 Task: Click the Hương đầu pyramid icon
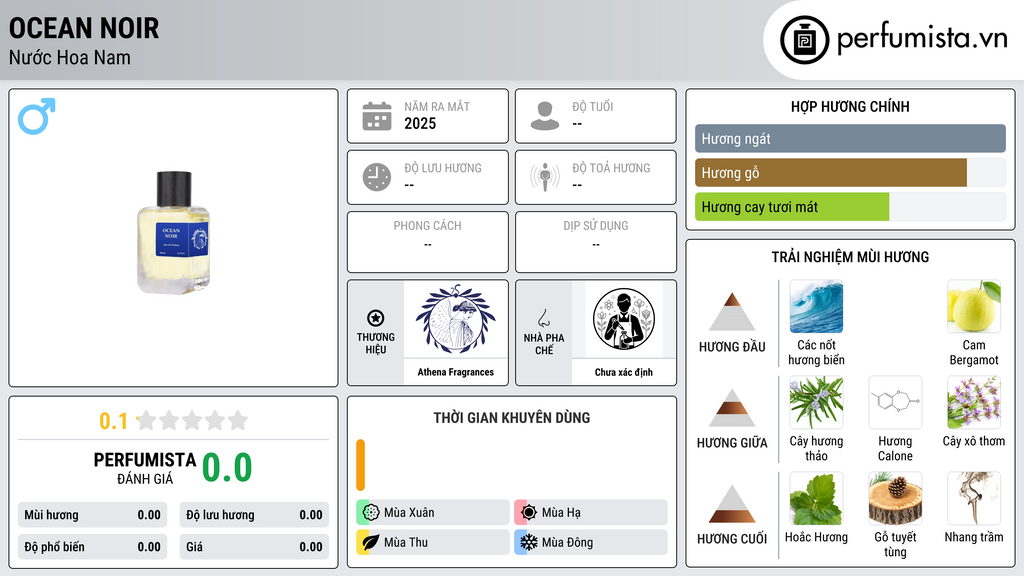pyautogui.click(x=732, y=312)
